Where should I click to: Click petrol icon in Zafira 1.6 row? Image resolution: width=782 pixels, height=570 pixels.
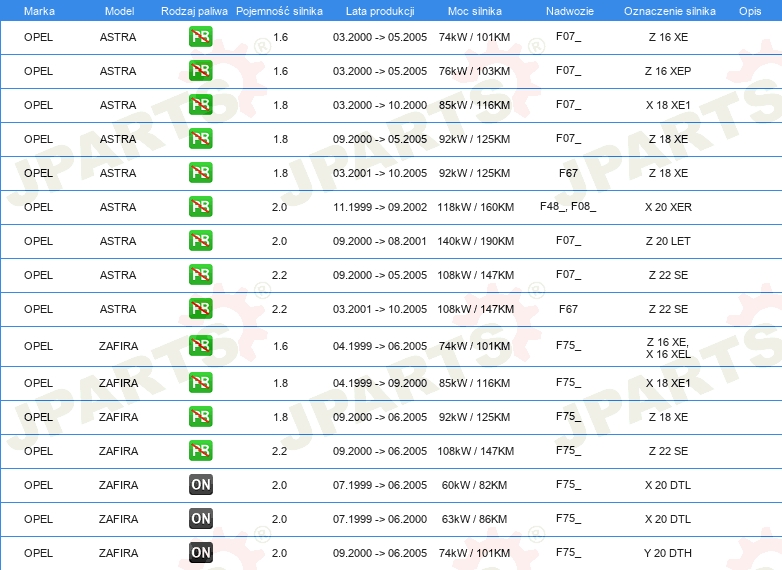point(200,346)
